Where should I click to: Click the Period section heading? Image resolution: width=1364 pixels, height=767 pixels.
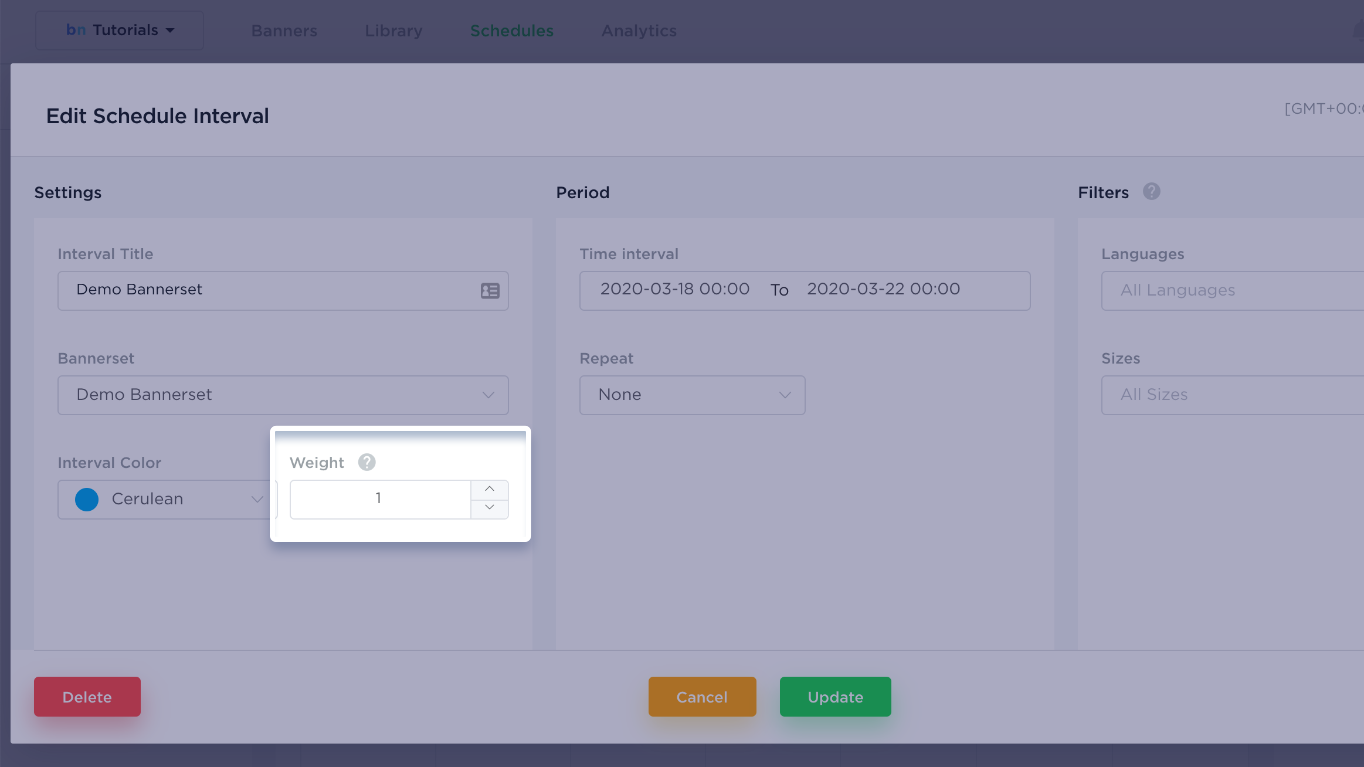click(583, 192)
